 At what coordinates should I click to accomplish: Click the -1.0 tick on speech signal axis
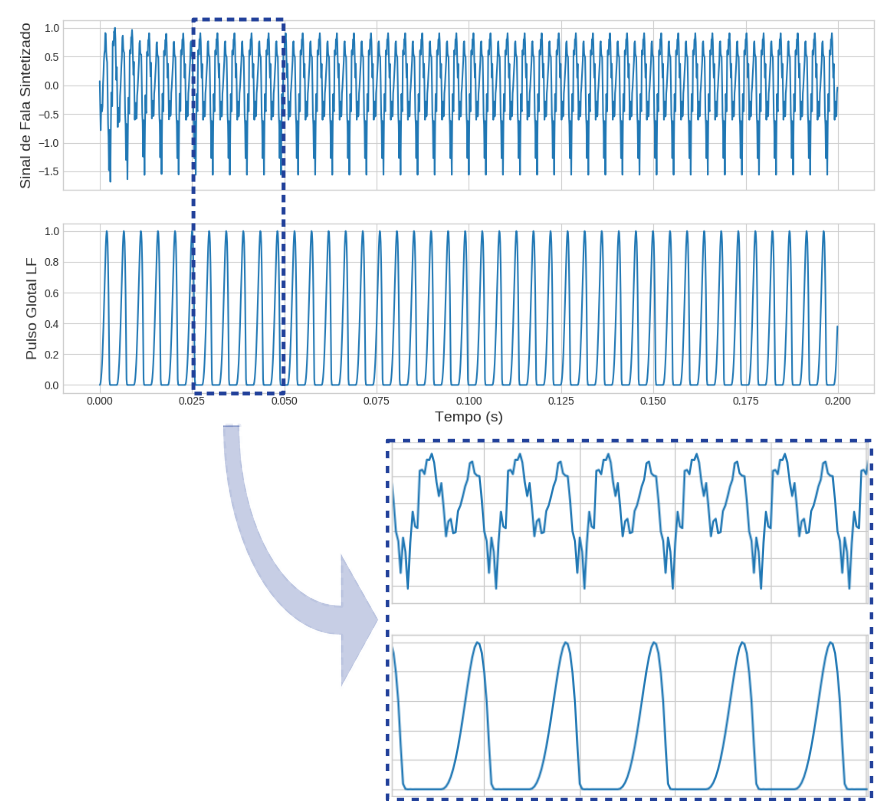click(x=46, y=143)
